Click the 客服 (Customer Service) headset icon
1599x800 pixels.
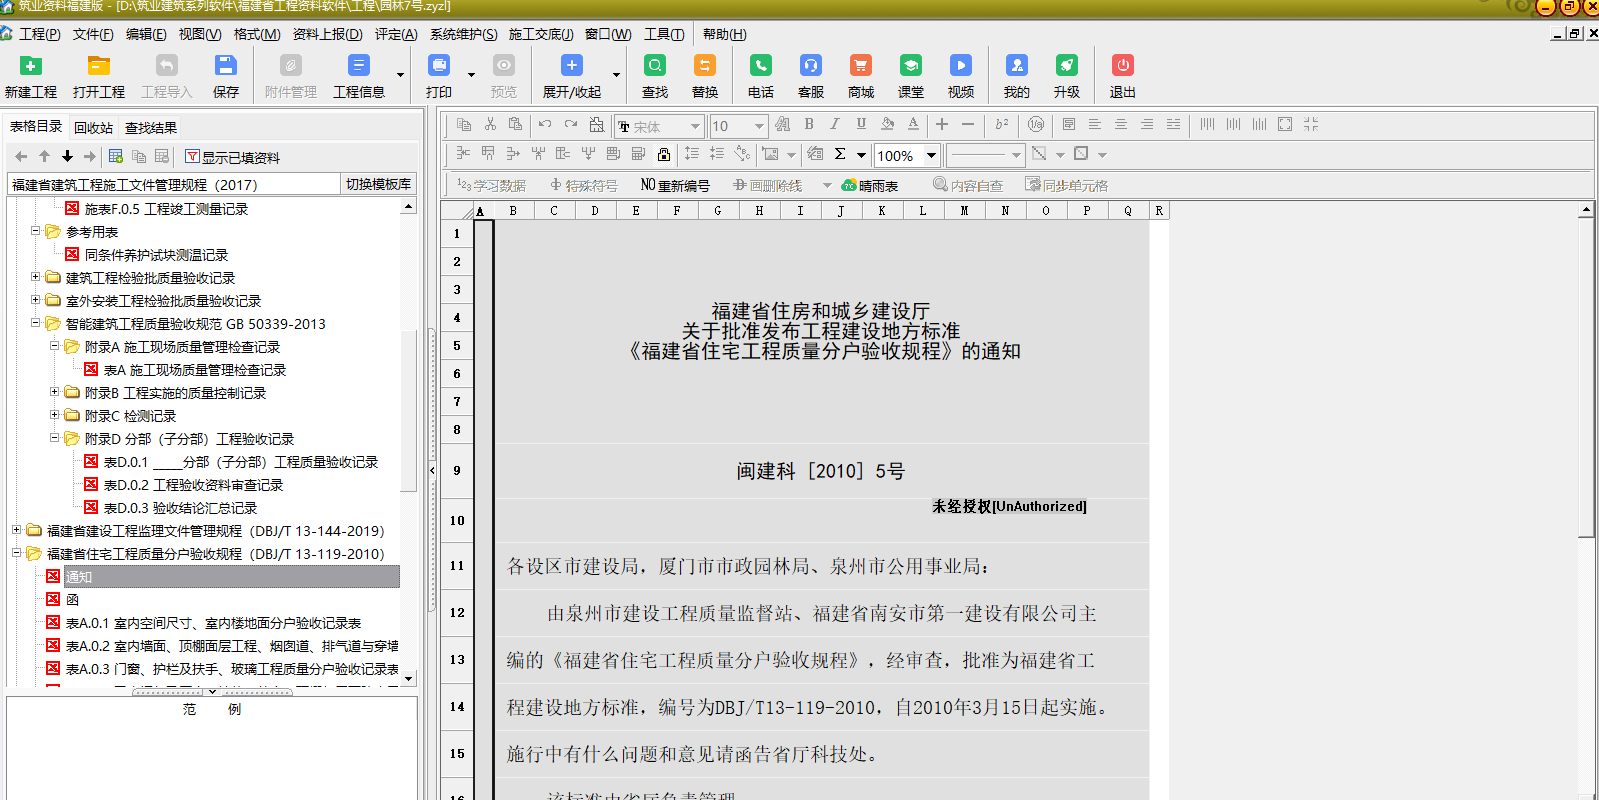click(x=810, y=66)
